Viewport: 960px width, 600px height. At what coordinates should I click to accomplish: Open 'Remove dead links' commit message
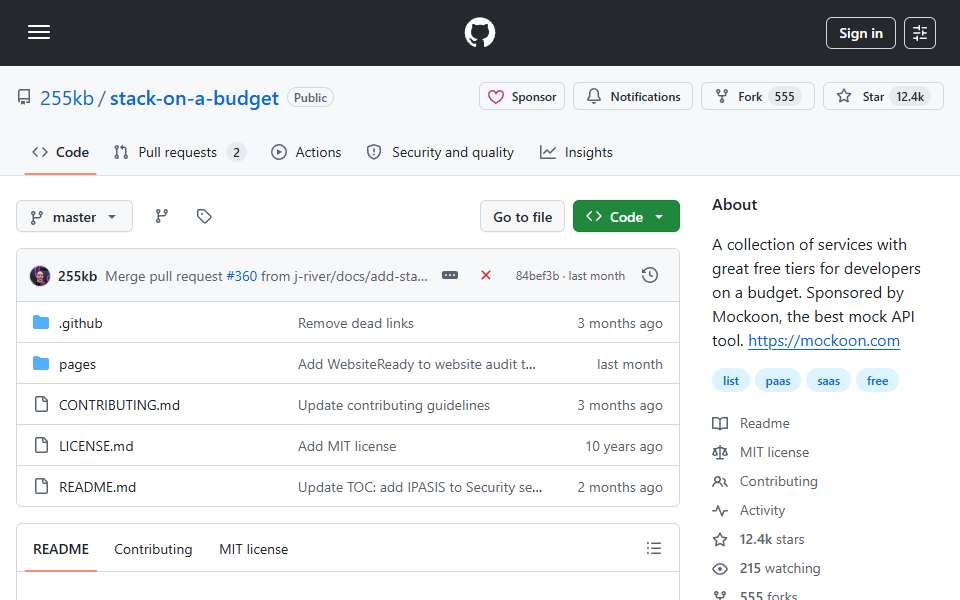[x=356, y=323]
